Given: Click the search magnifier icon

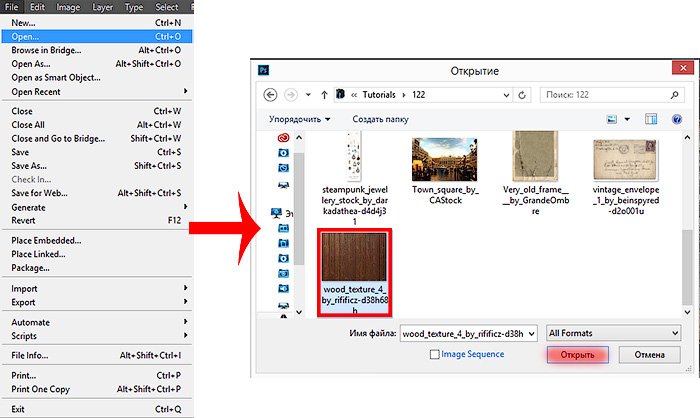Looking at the screenshot, I should pyautogui.click(x=675, y=95).
